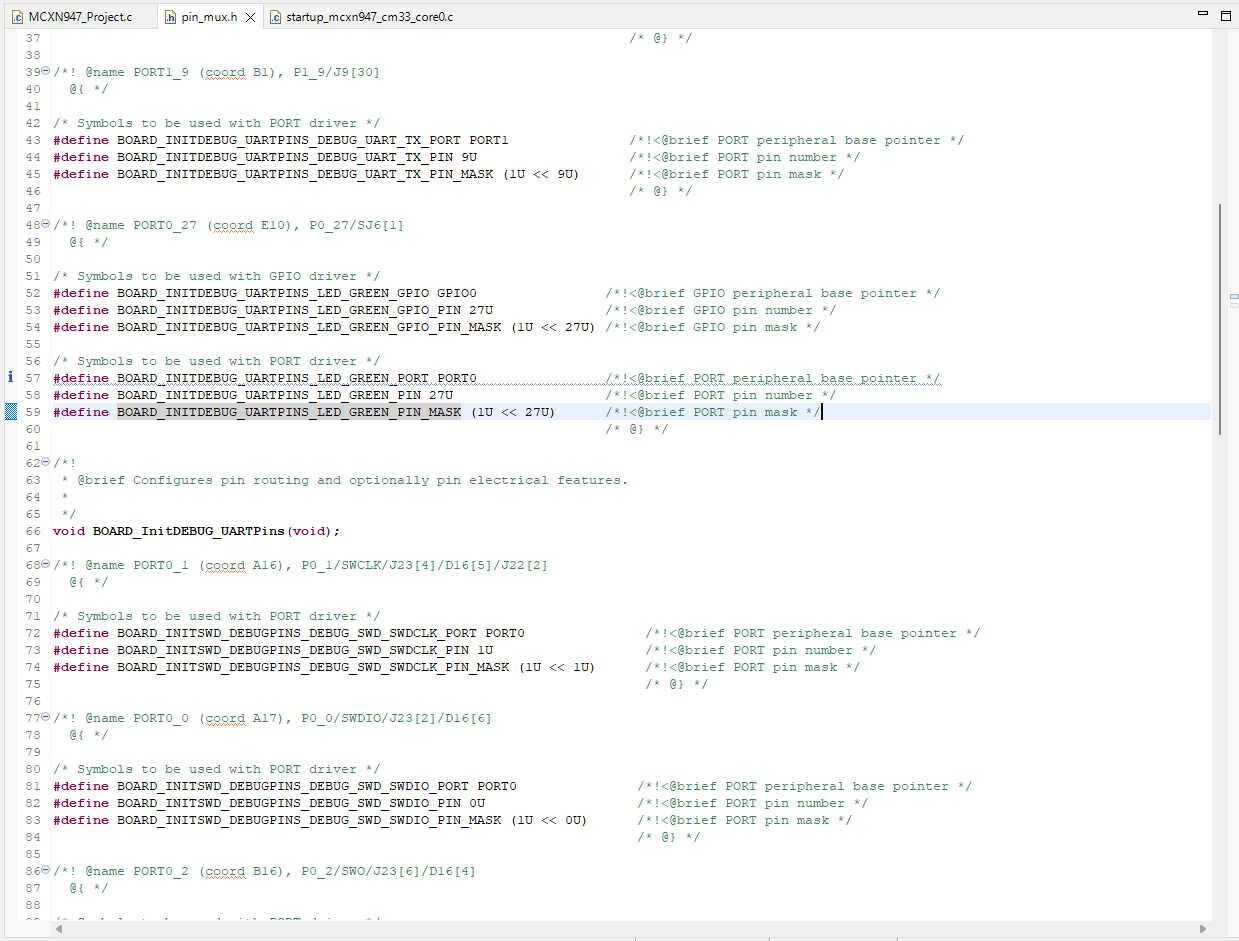
Task: Collapse the PORT0_1 comment block at line 68
Action: 44,564
